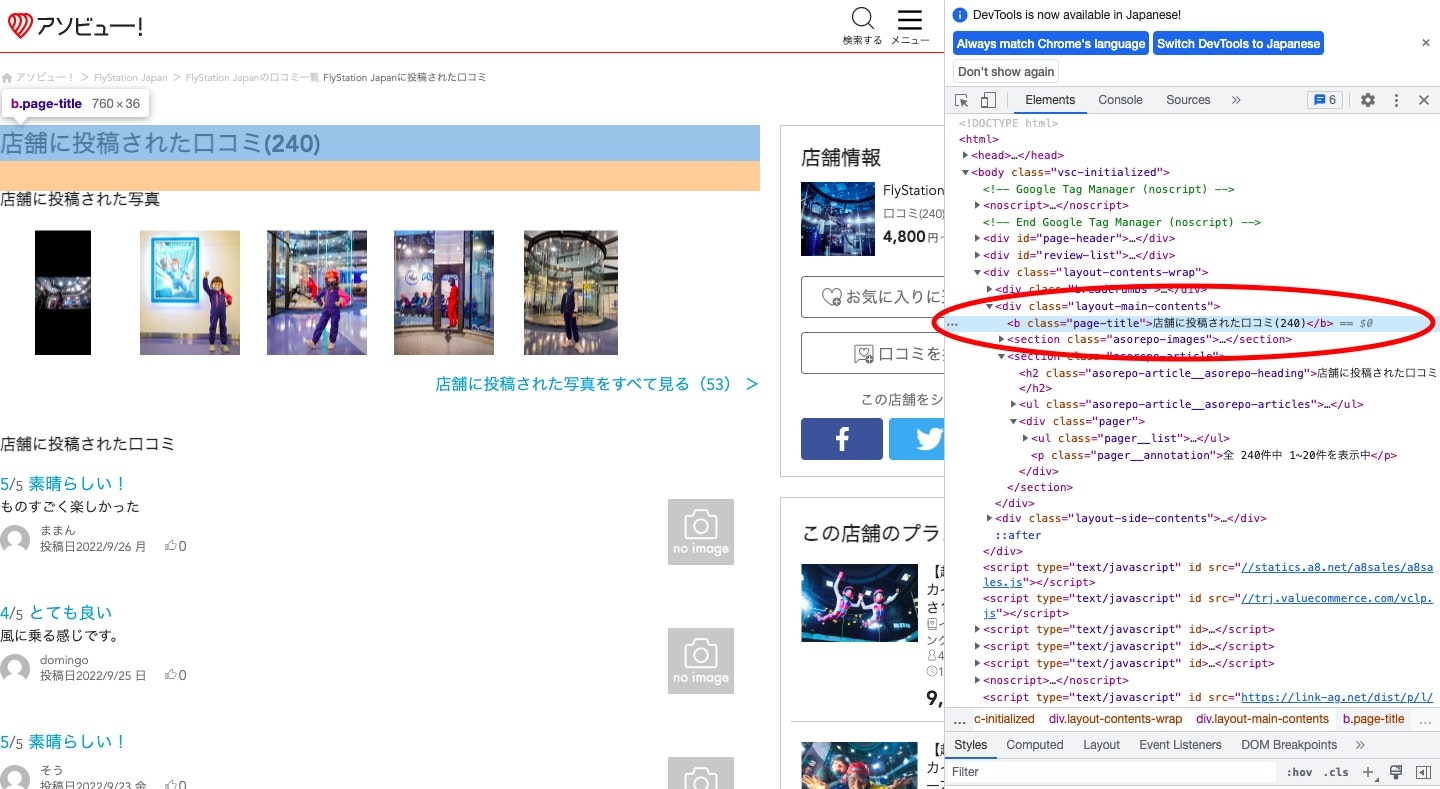Click the styles Filter input field
The image size is (1440, 789).
pos(1112,772)
